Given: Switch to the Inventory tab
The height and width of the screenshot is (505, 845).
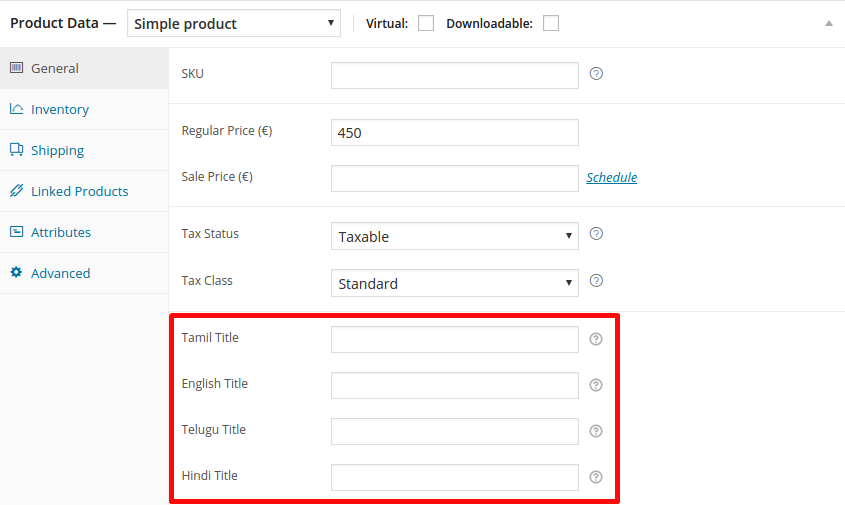Looking at the screenshot, I should point(60,109).
